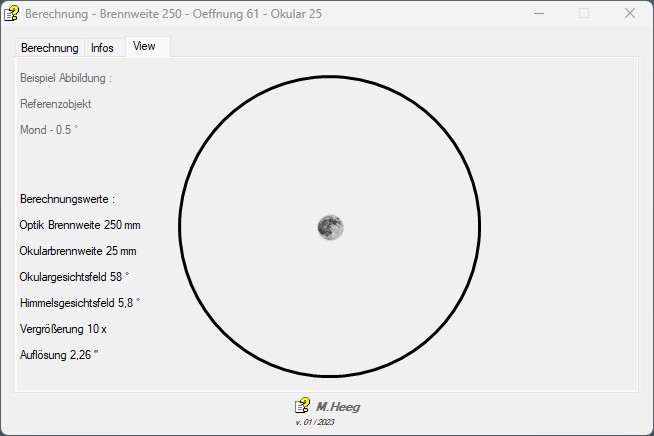Click the Auflösung 2,26 " value
This screenshot has height=436, width=654.
(x=59, y=355)
